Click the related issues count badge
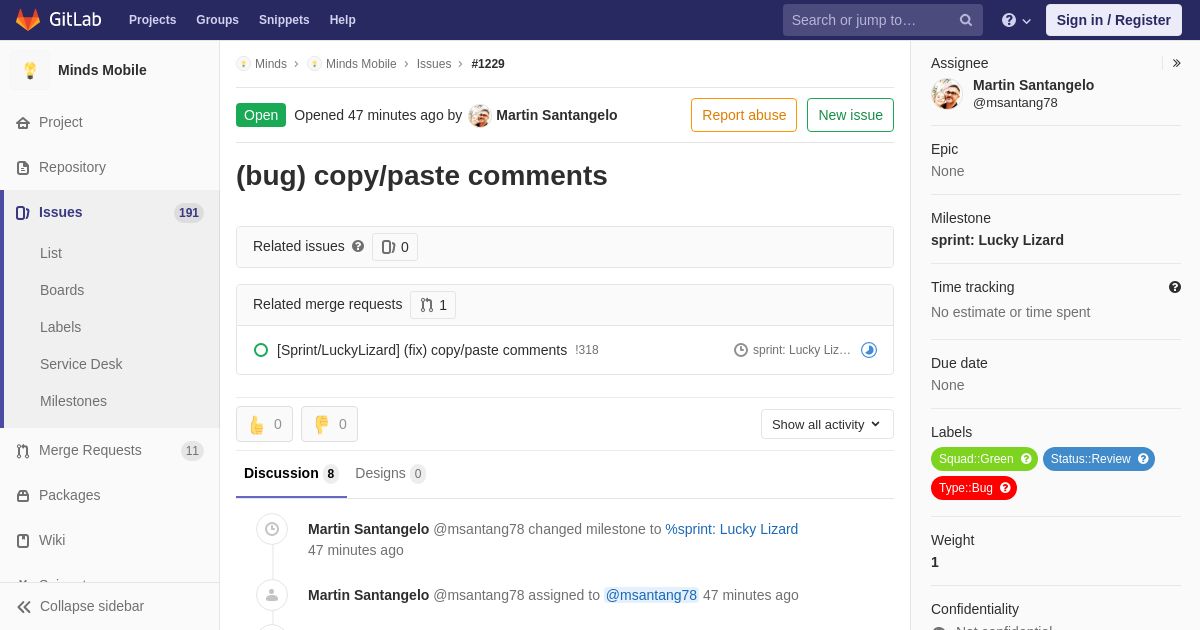 395,247
